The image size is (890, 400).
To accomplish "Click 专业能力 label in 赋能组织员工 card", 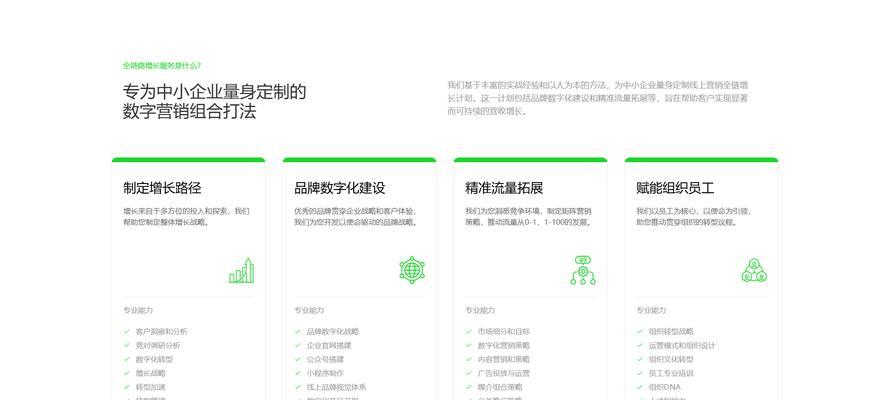I will click(x=651, y=310).
